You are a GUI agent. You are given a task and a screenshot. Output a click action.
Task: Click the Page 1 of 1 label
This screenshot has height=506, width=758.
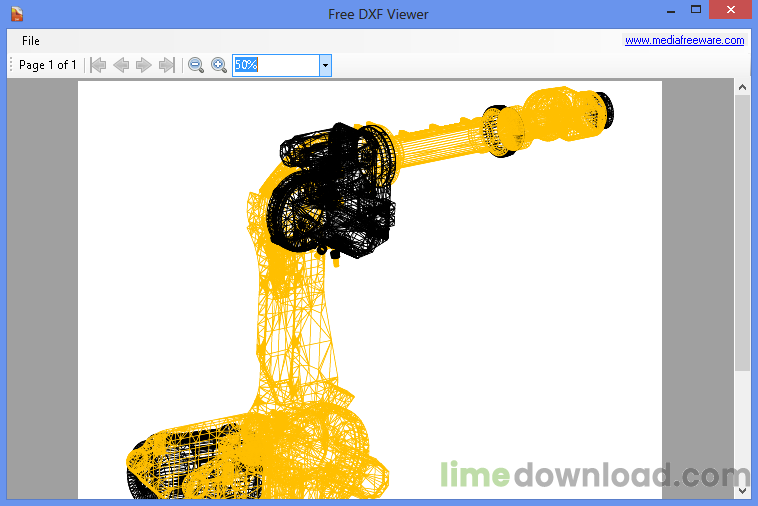click(x=47, y=65)
